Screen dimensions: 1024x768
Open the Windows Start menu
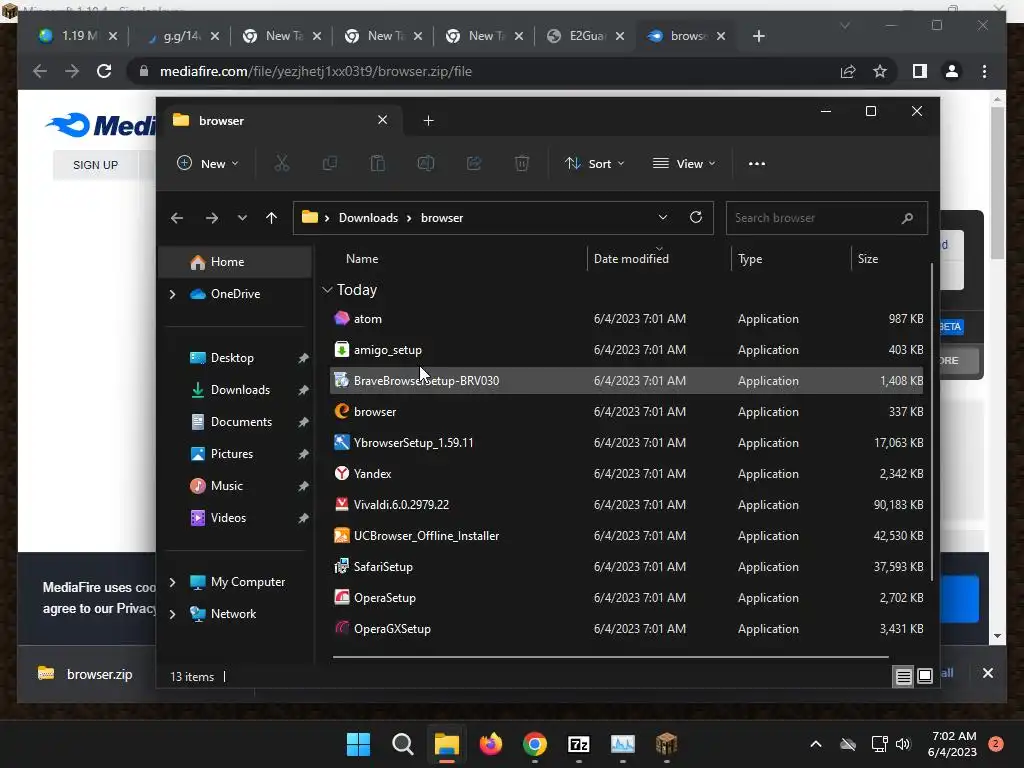coord(358,744)
